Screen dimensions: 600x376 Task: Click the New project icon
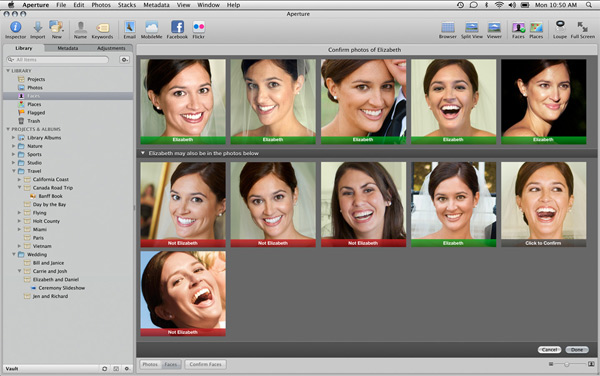coord(56,27)
